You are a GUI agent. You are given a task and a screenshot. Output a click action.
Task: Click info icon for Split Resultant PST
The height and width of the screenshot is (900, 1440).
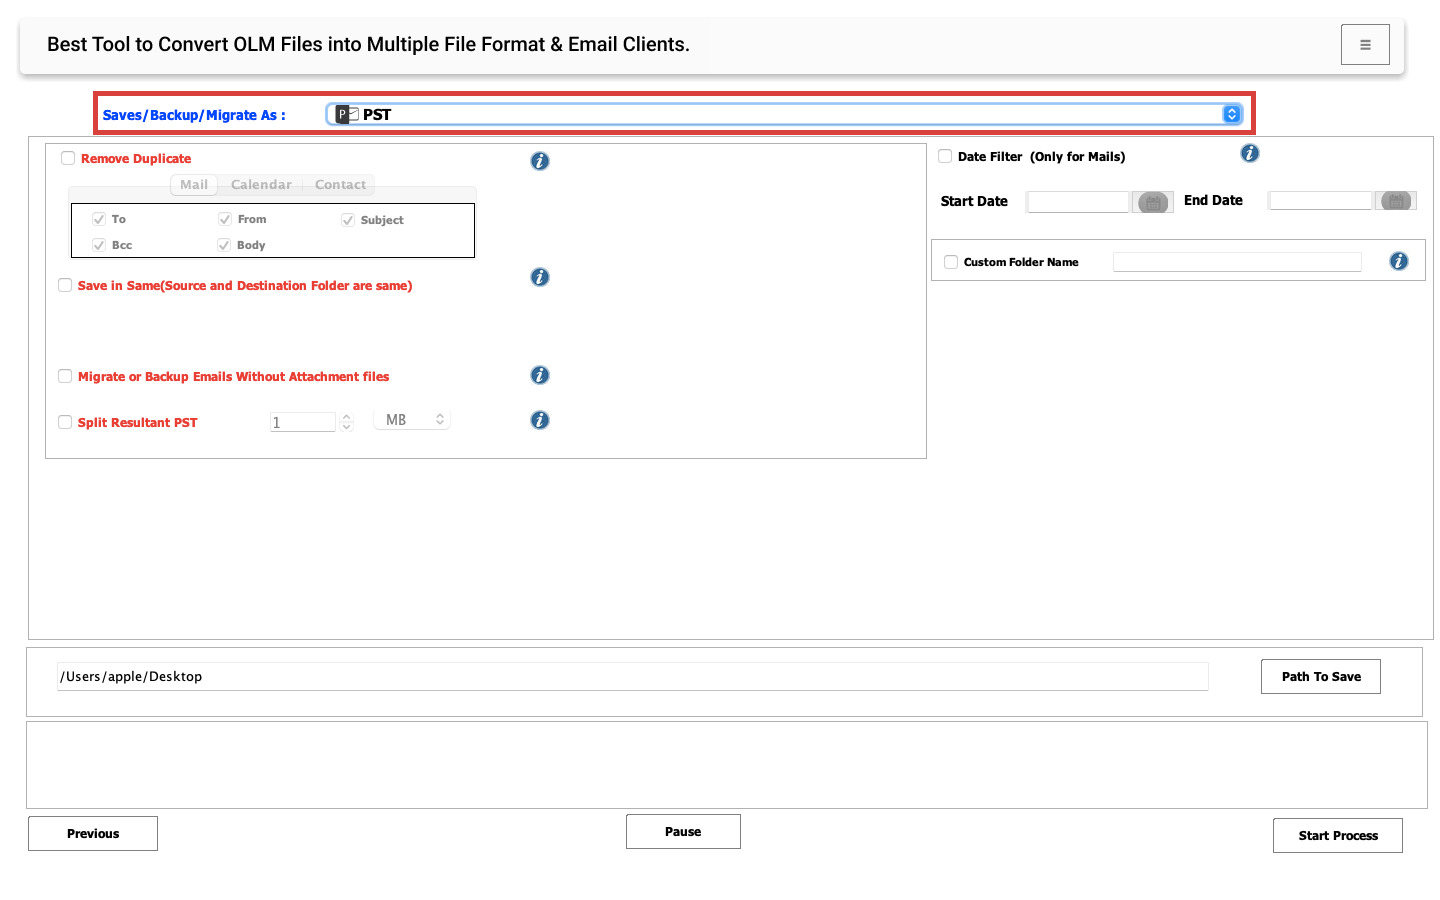(x=540, y=420)
